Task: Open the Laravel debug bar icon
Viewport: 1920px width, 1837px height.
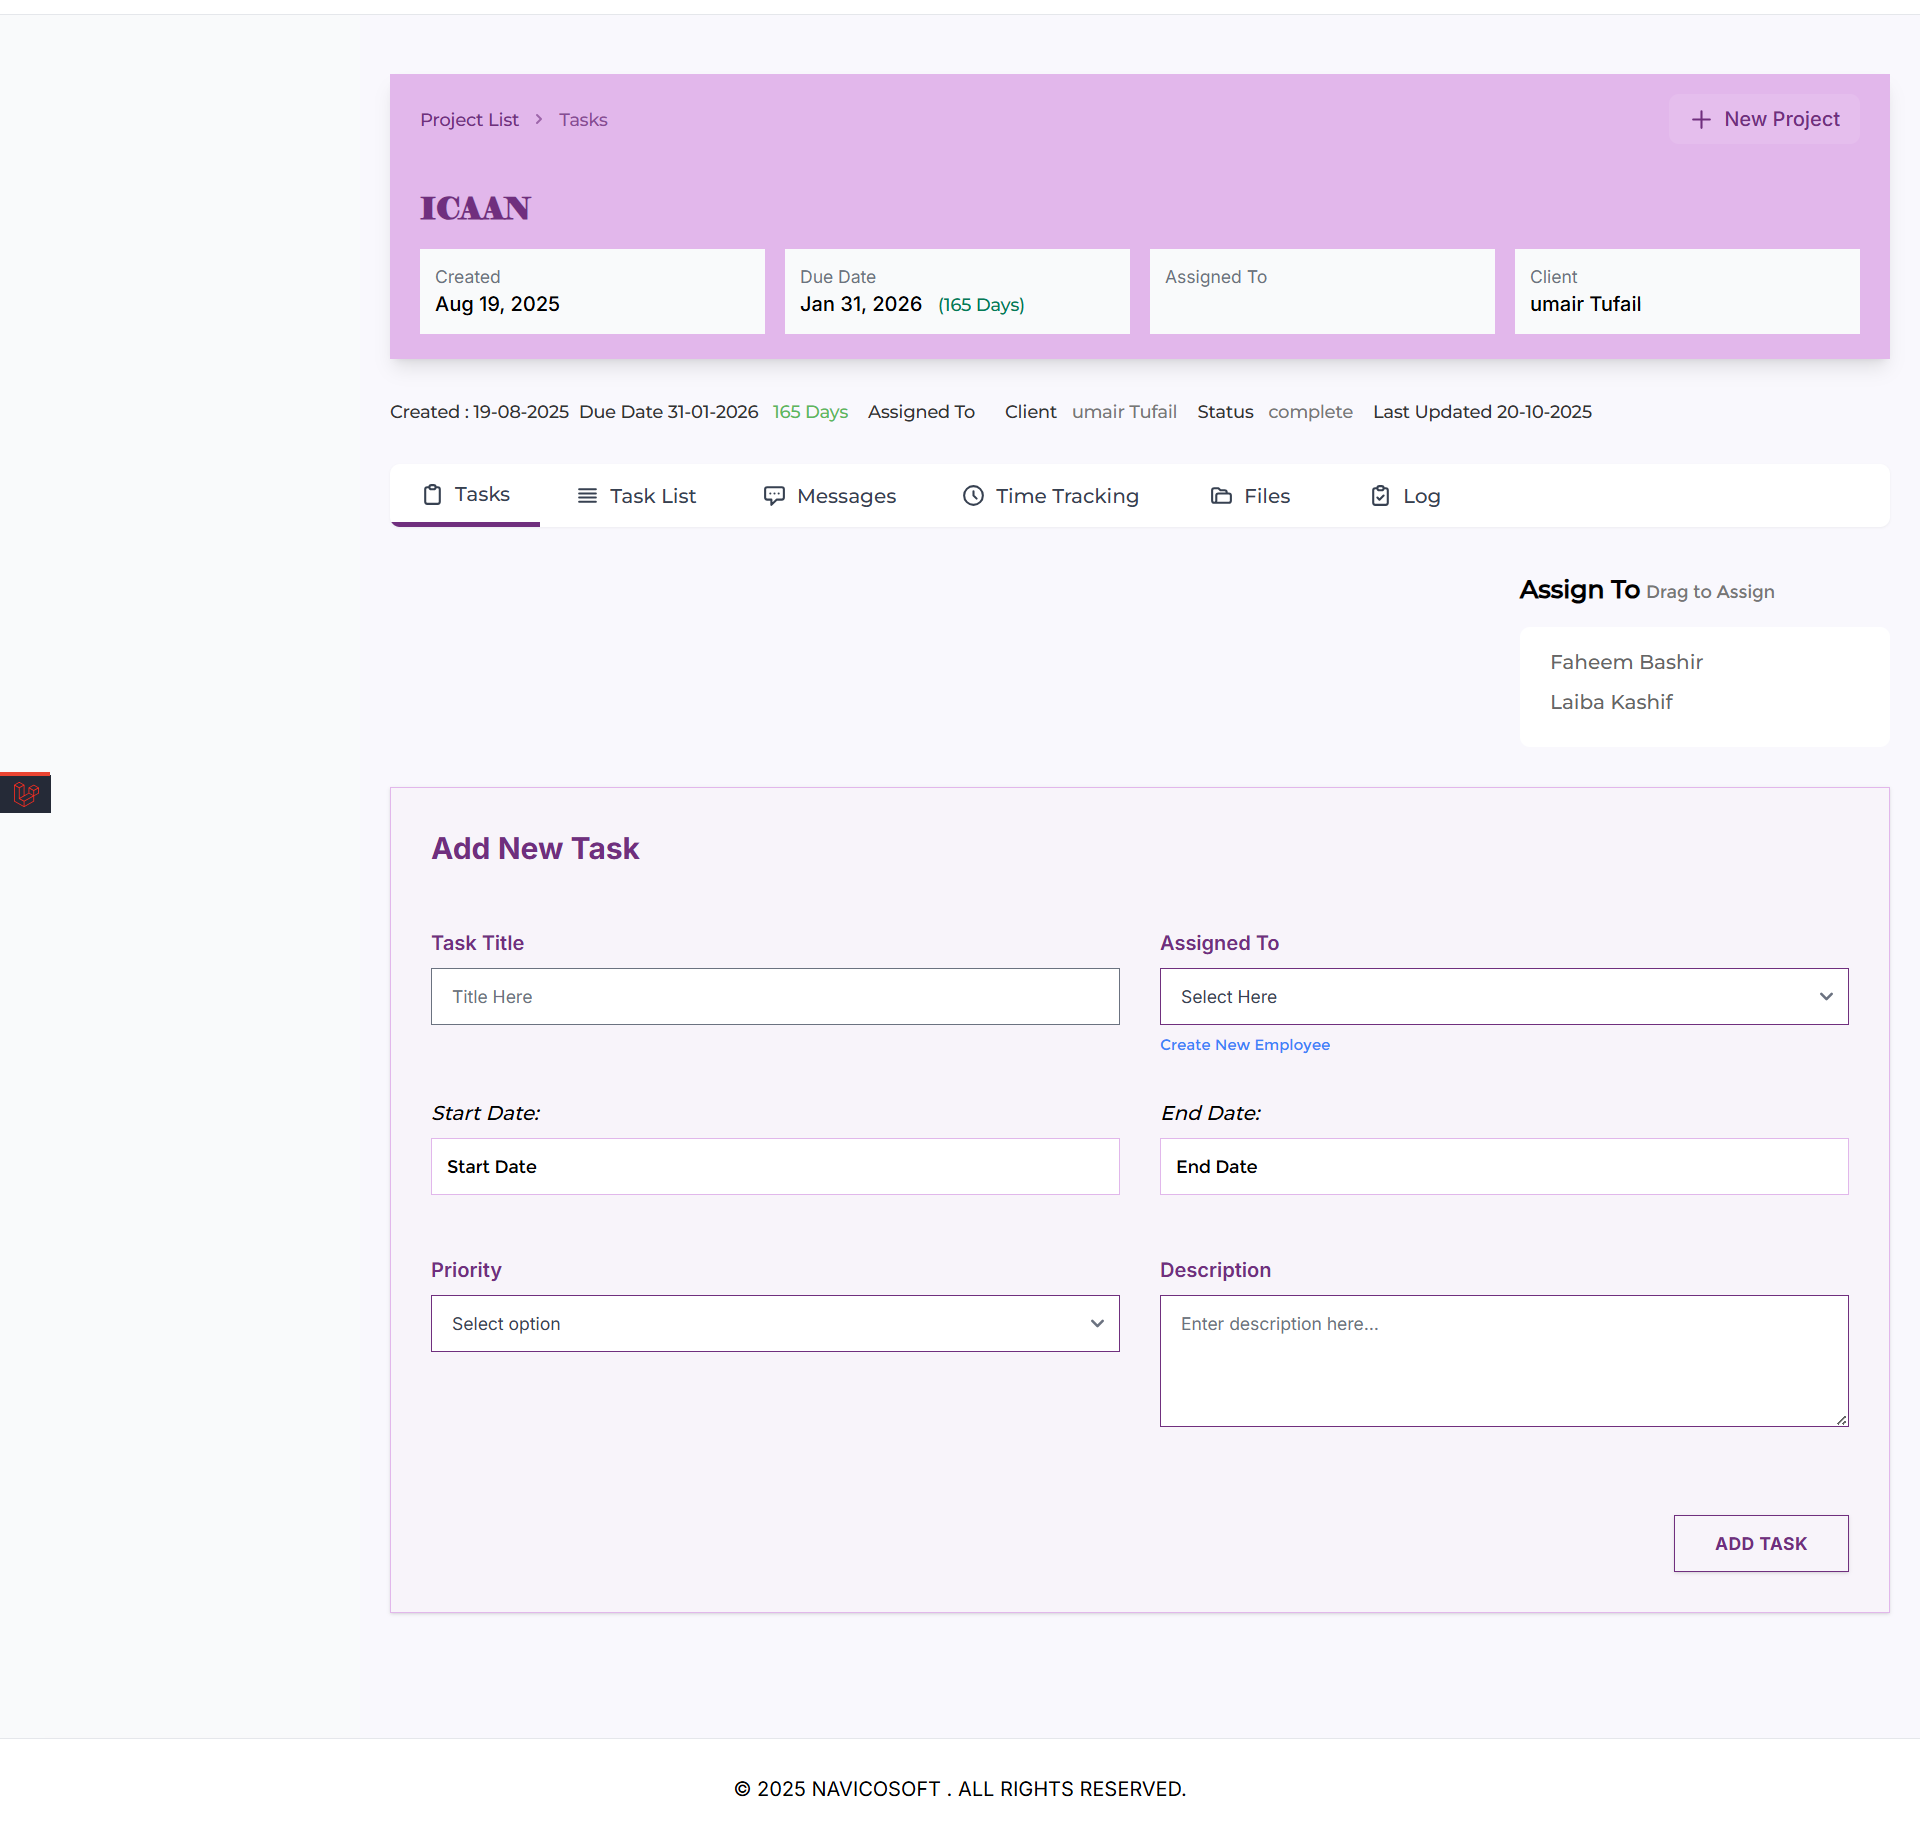Action: click(x=26, y=794)
